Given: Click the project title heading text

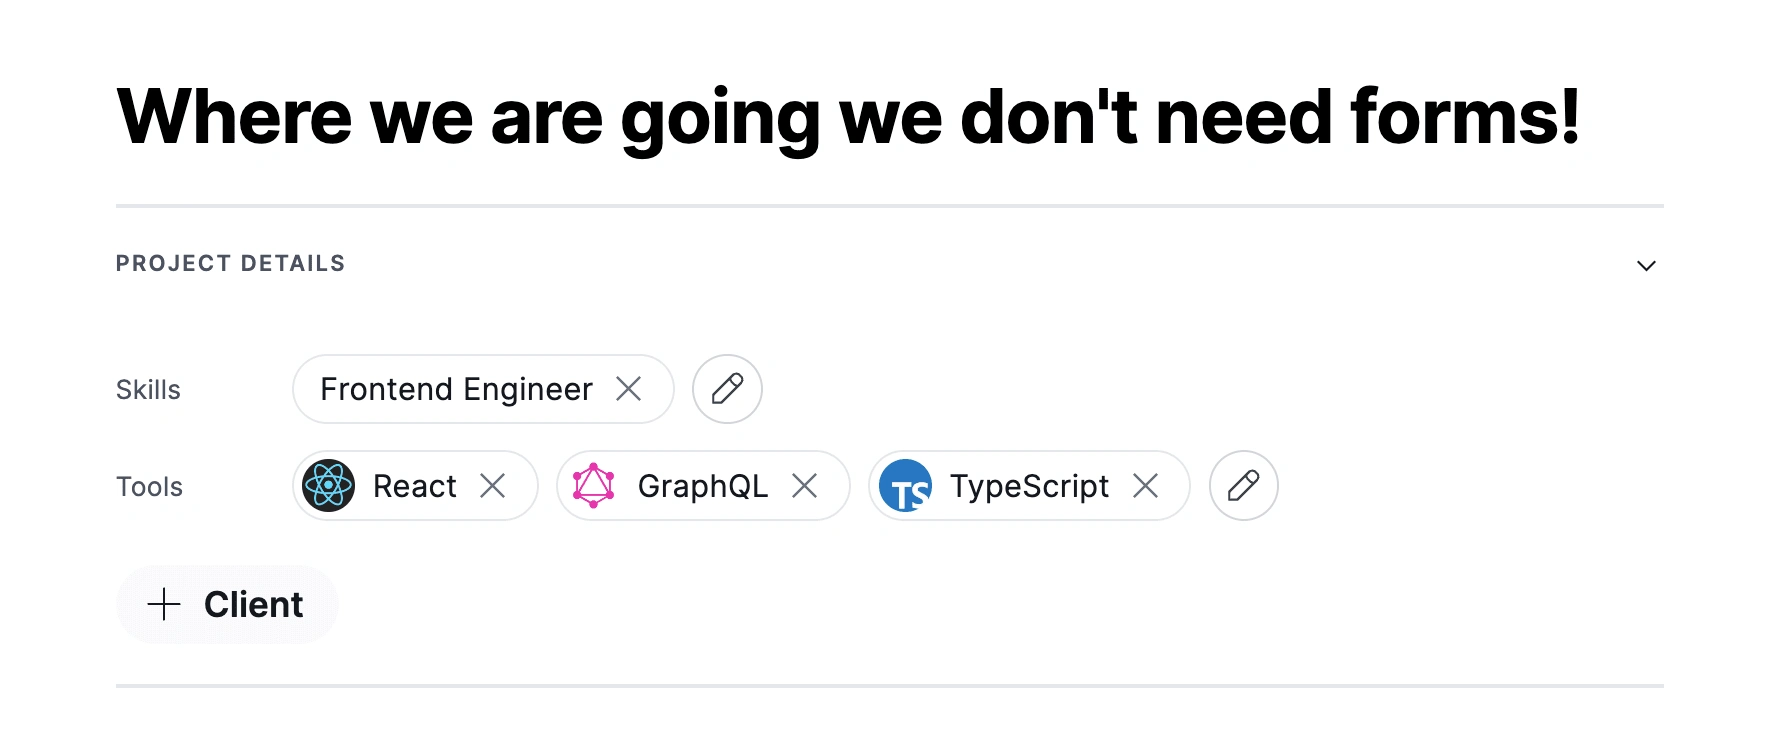Looking at the screenshot, I should point(848,118).
